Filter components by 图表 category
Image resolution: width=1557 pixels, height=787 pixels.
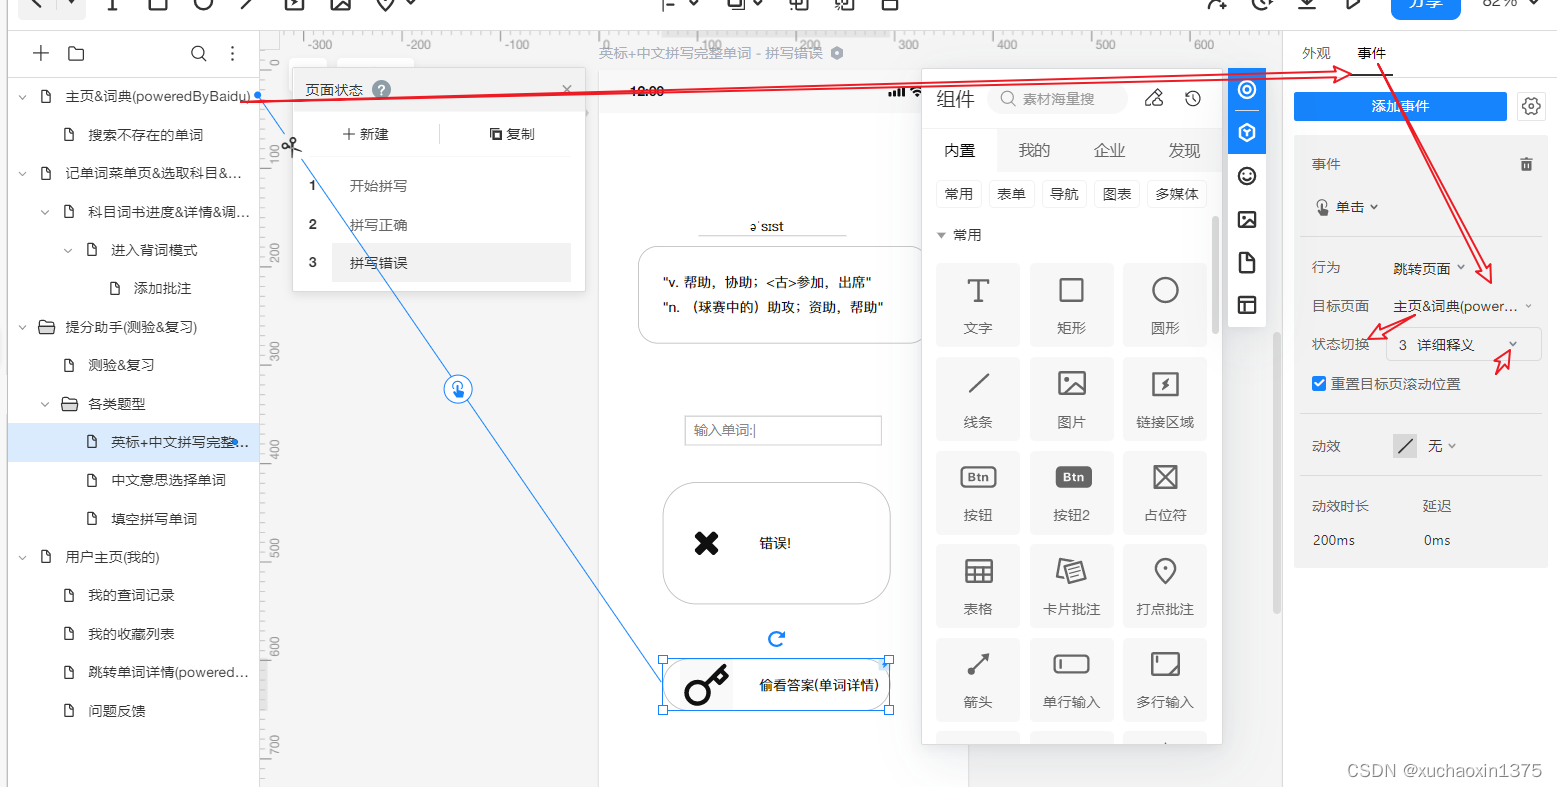[x=1117, y=194]
